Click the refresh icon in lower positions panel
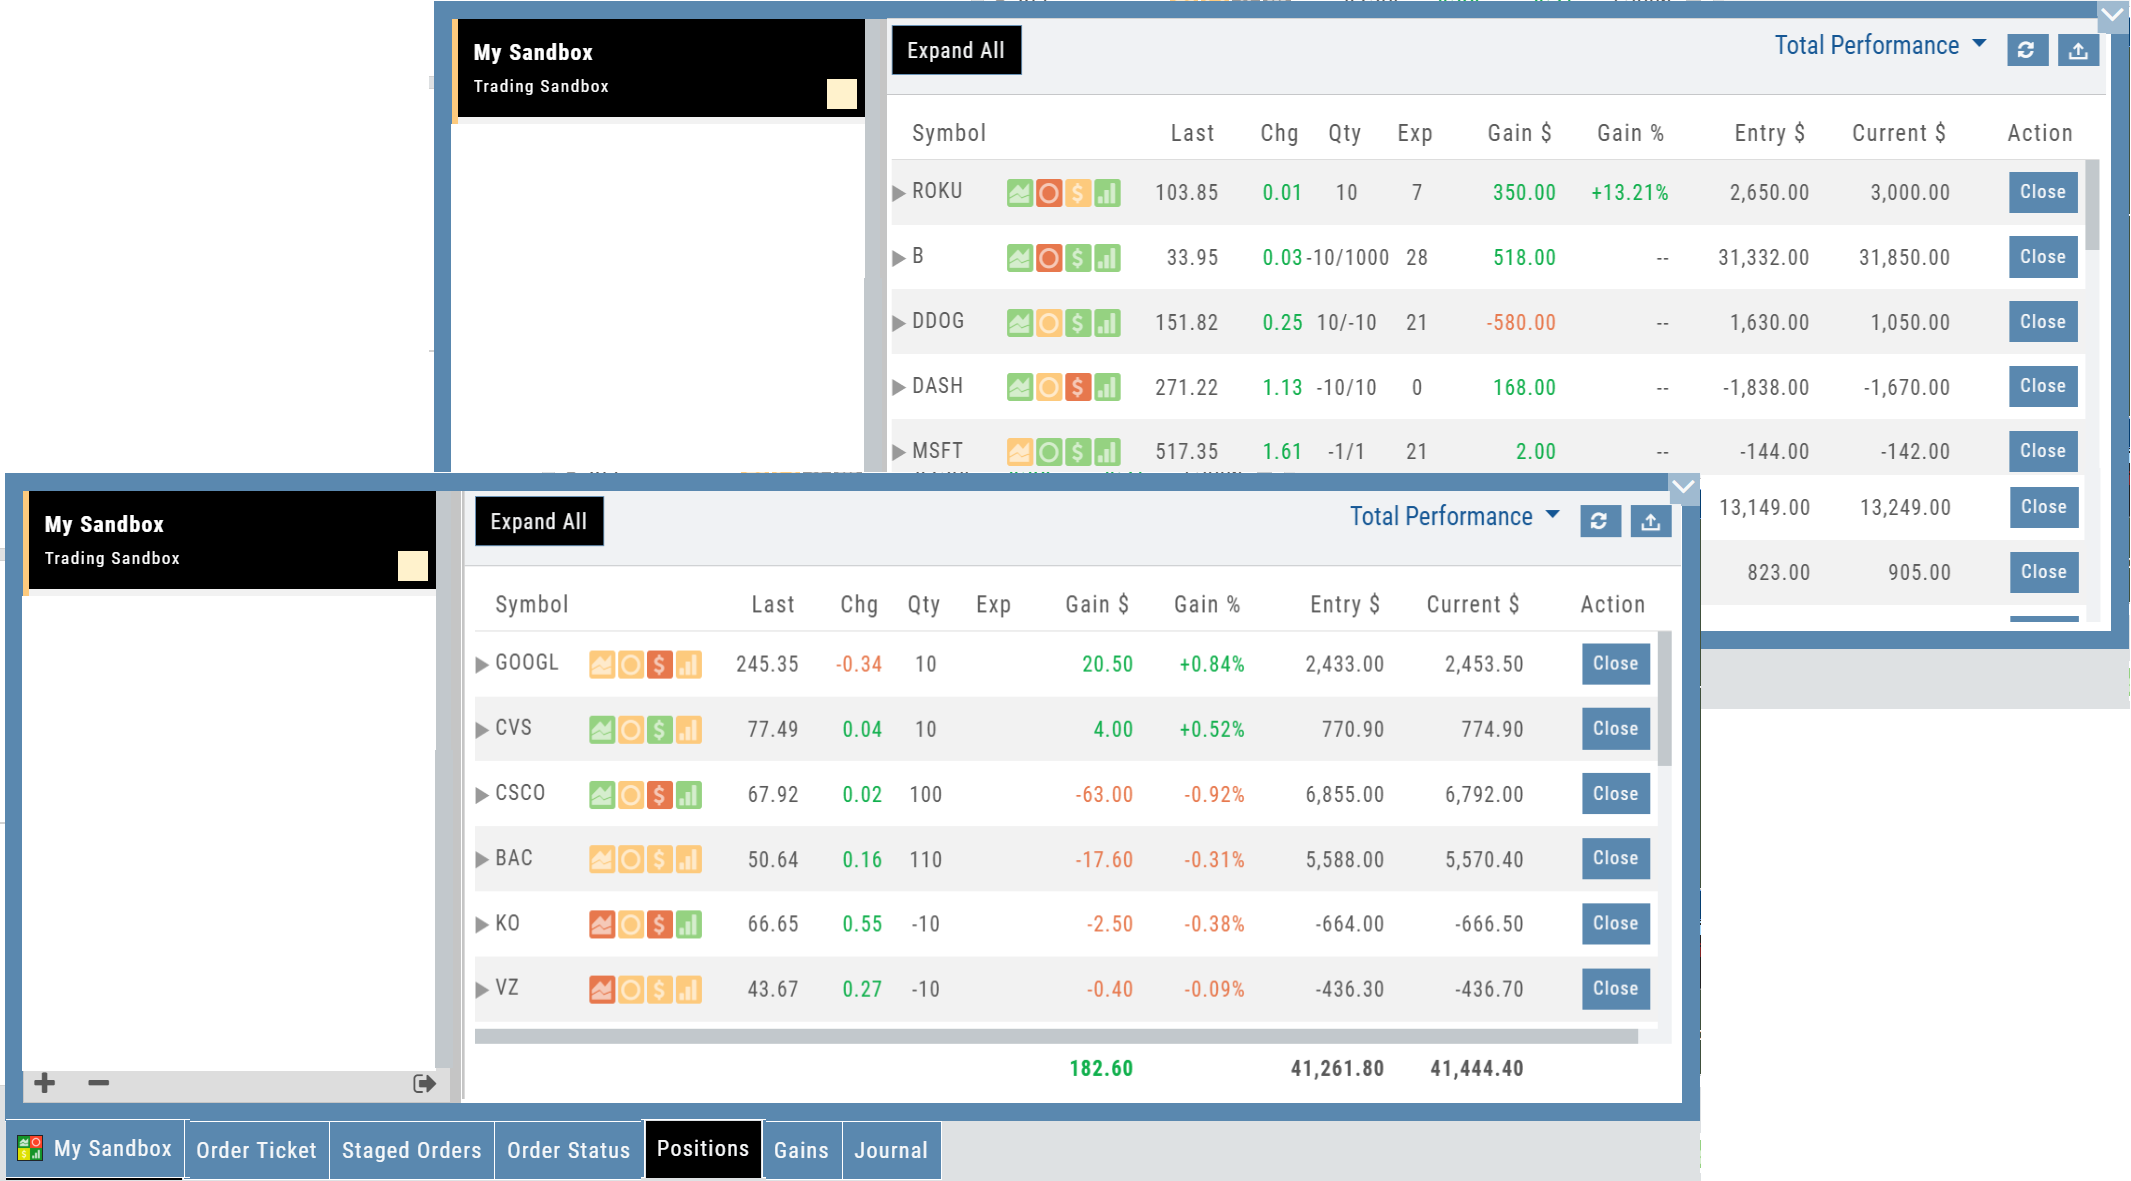This screenshot has height=1181, width=2131. point(1599,521)
